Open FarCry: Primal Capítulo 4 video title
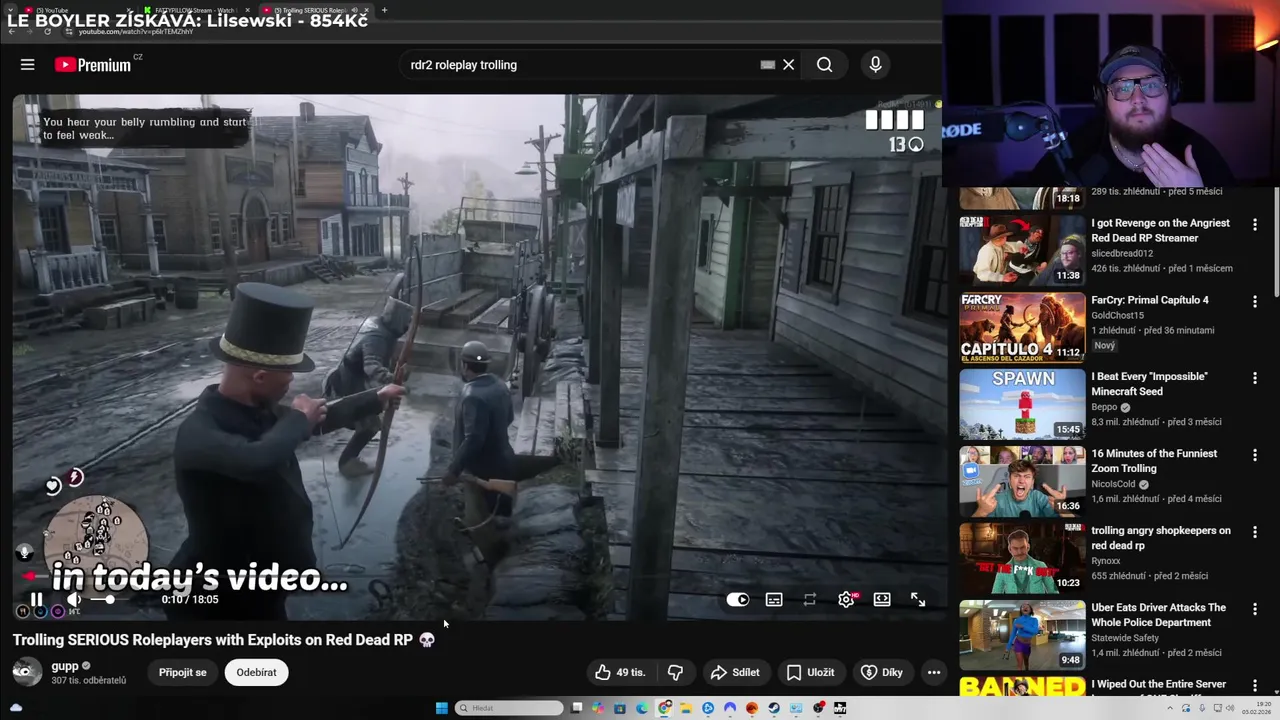Screen dimensions: 1280x720 (1150, 300)
